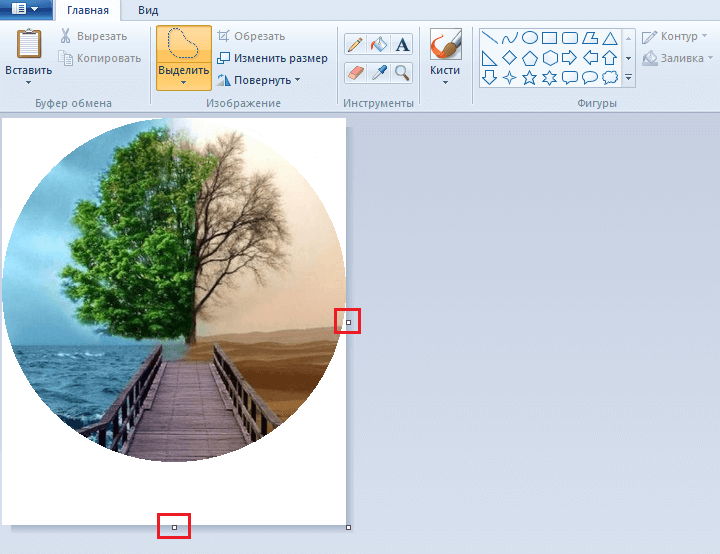Click the Brushes (Кисти) icon
The width and height of the screenshot is (720, 554).
[445, 46]
